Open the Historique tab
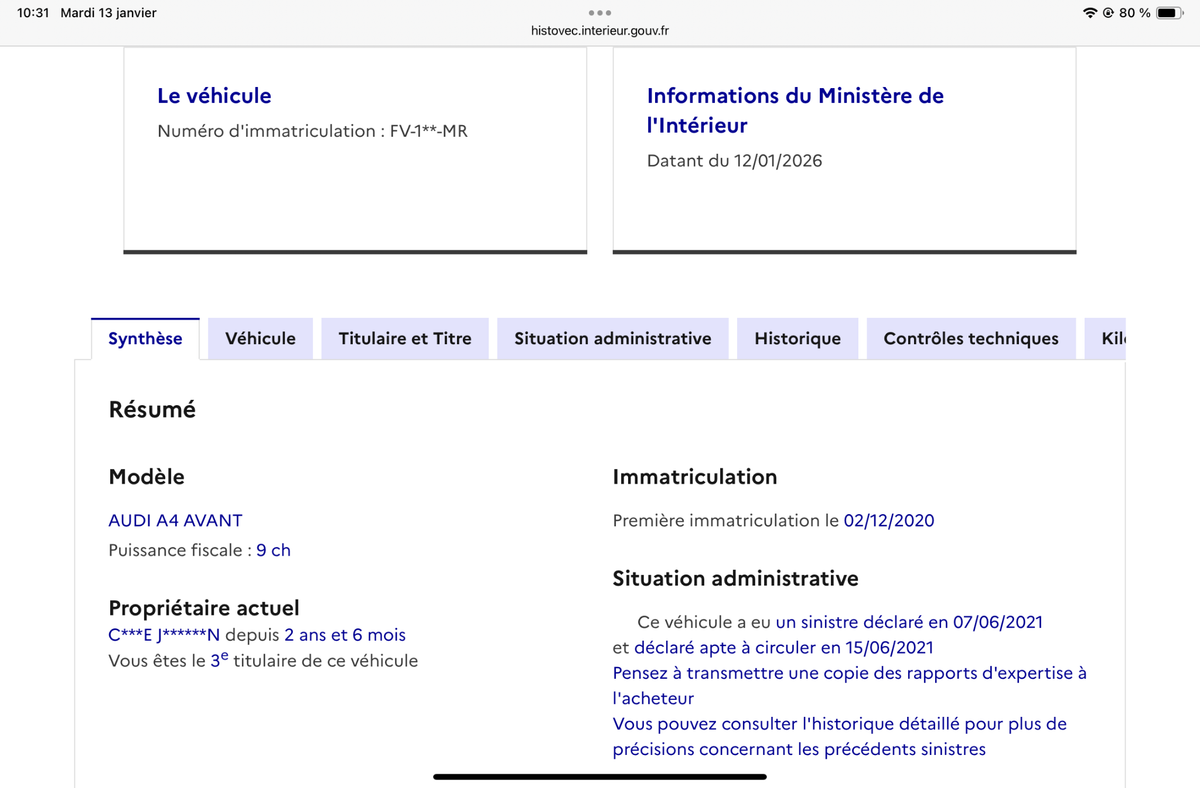 pos(797,338)
